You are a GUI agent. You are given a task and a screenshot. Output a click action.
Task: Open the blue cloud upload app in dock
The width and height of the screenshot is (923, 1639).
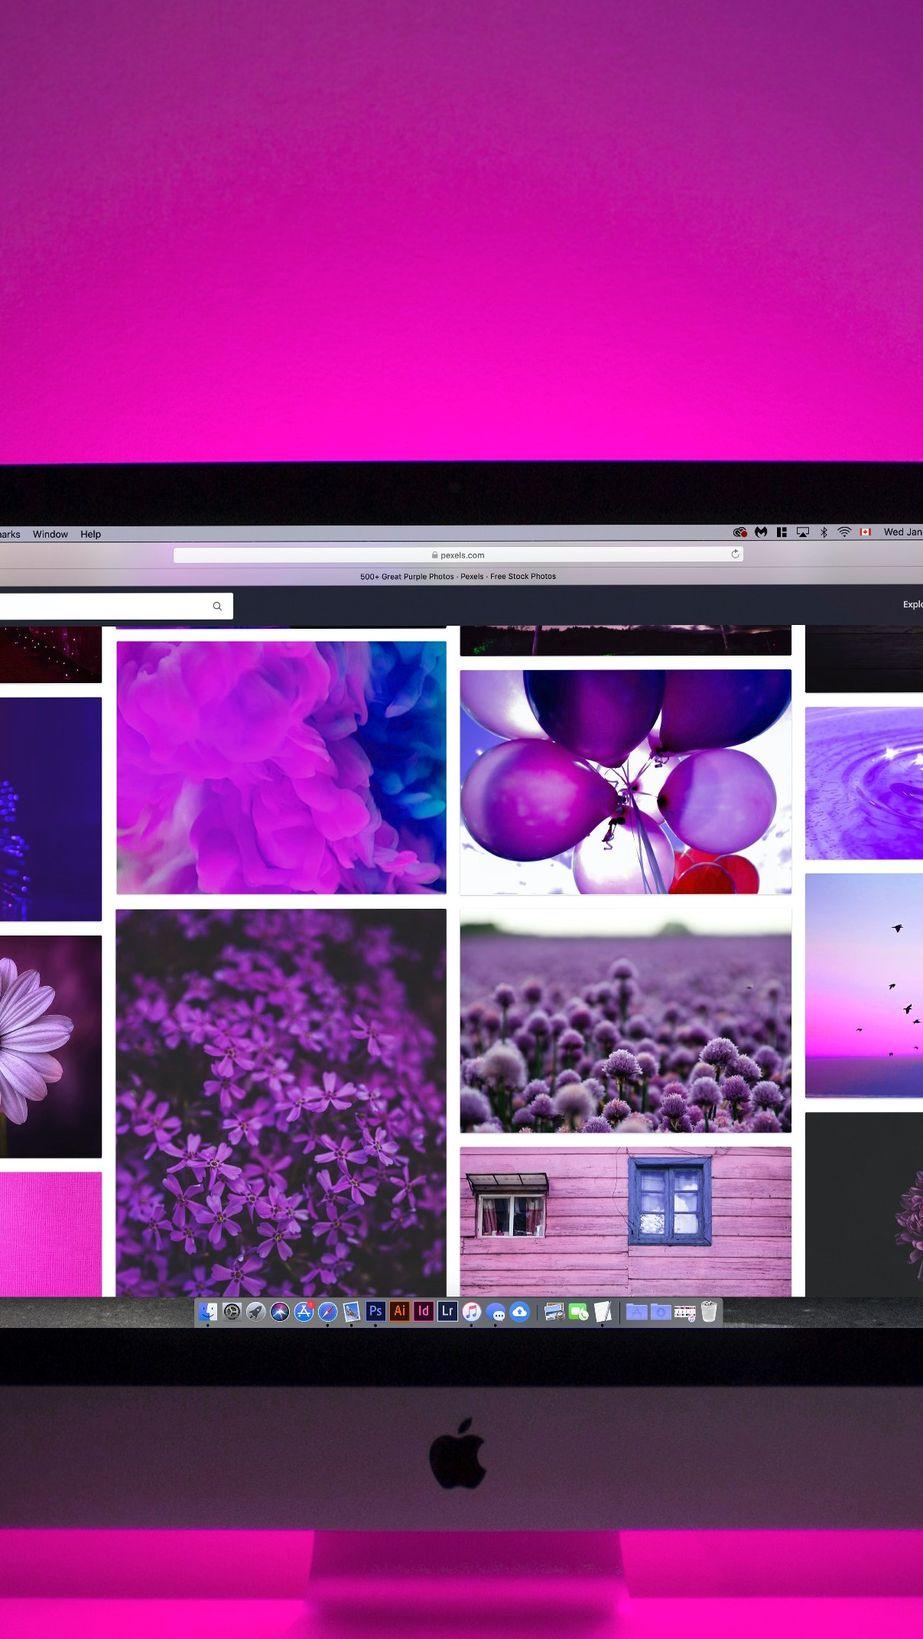pos(520,1311)
